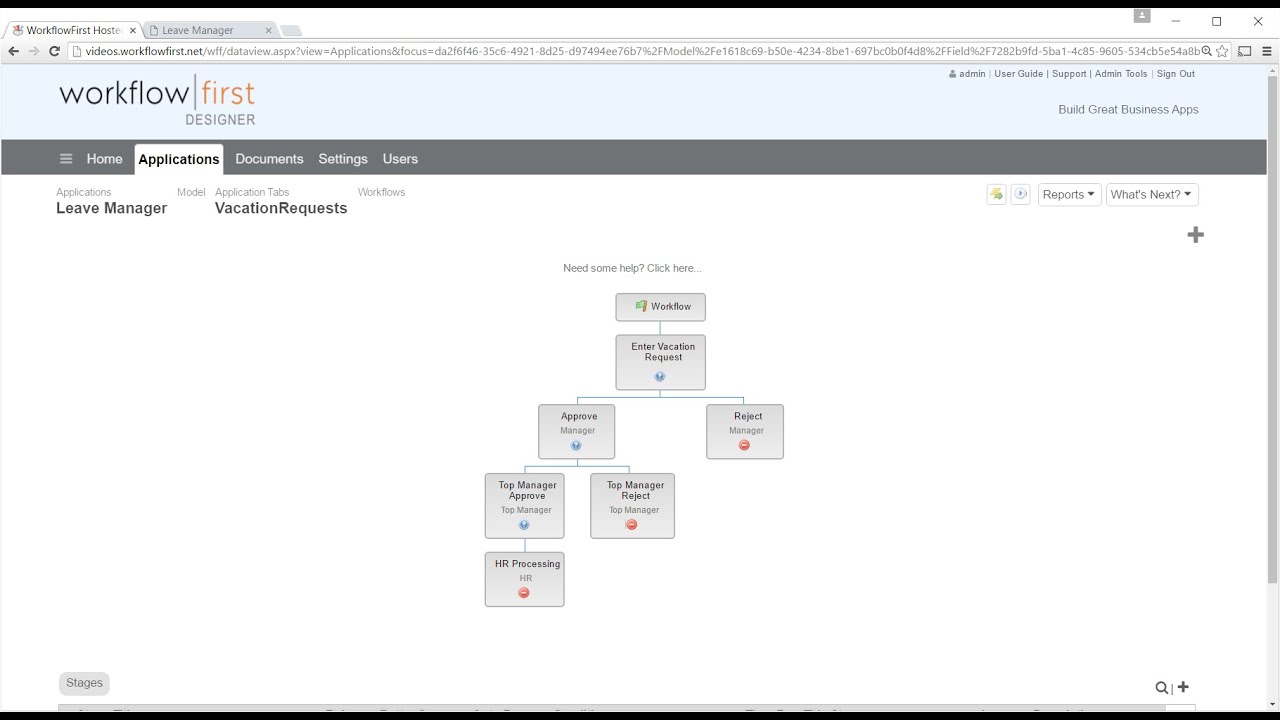1280x720 pixels.
Task: Select the Top Manager Approve node
Action: [525, 506]
